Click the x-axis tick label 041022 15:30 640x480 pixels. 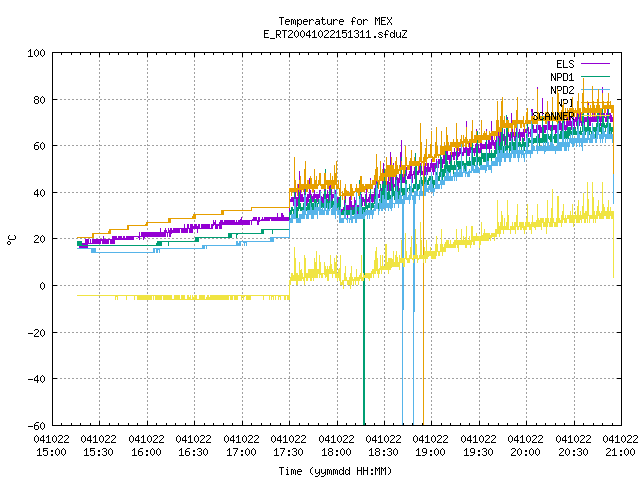pyautogui.click(x=99, y=446)
